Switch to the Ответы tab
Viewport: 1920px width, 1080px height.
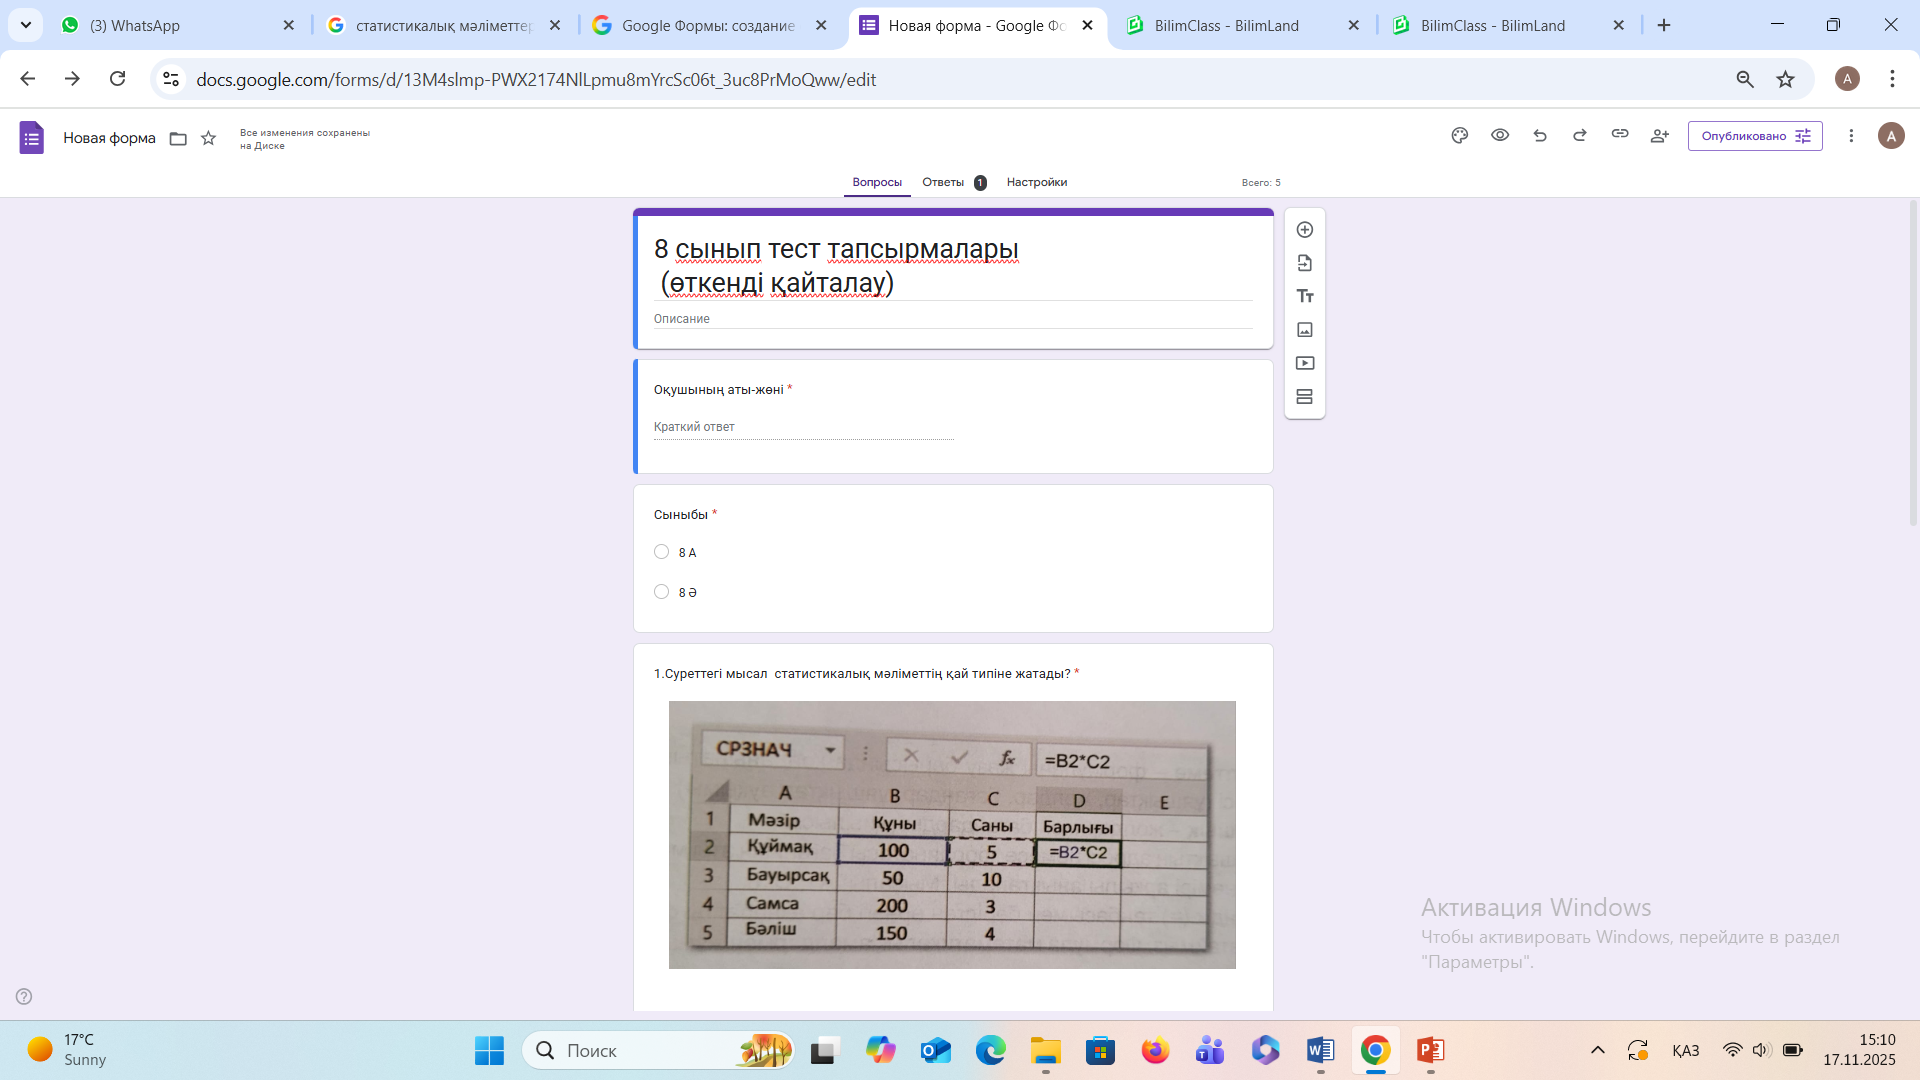click(x=943, y=182)
